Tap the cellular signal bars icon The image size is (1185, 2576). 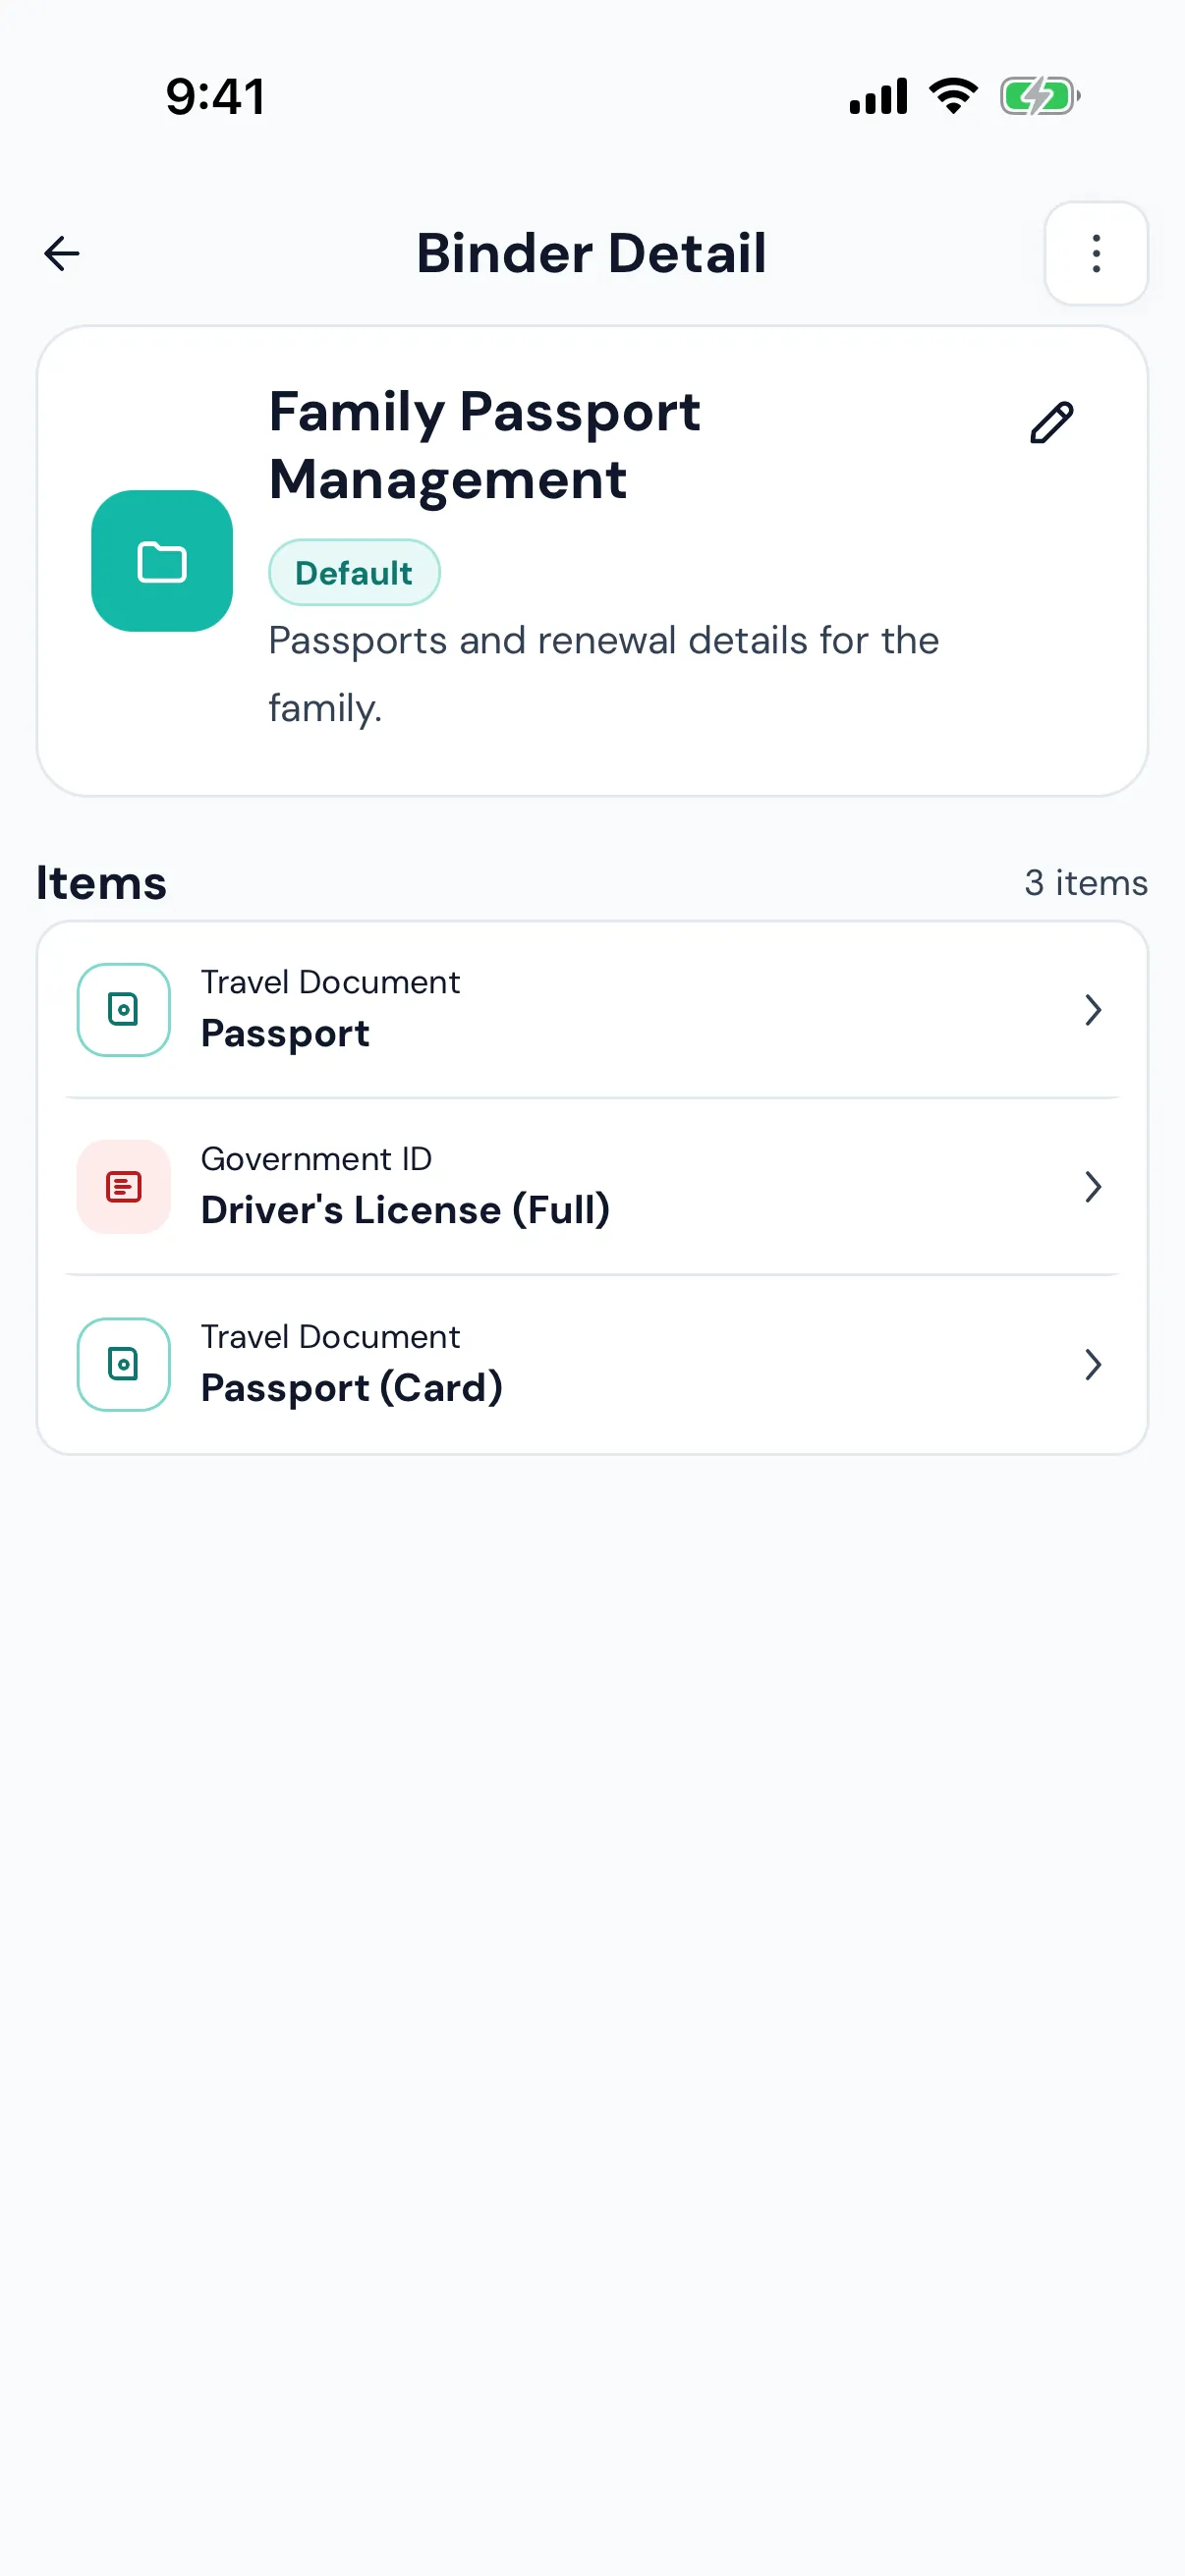[878, 96]
